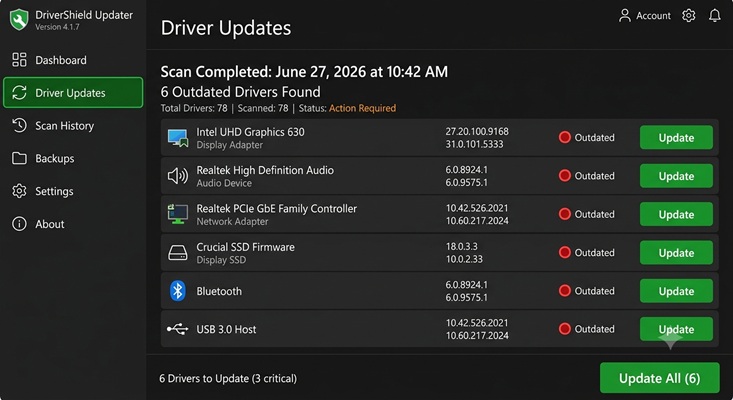733x400 pixels.
Task: Click Audio Device subtitle
Action: pos(224,183)
